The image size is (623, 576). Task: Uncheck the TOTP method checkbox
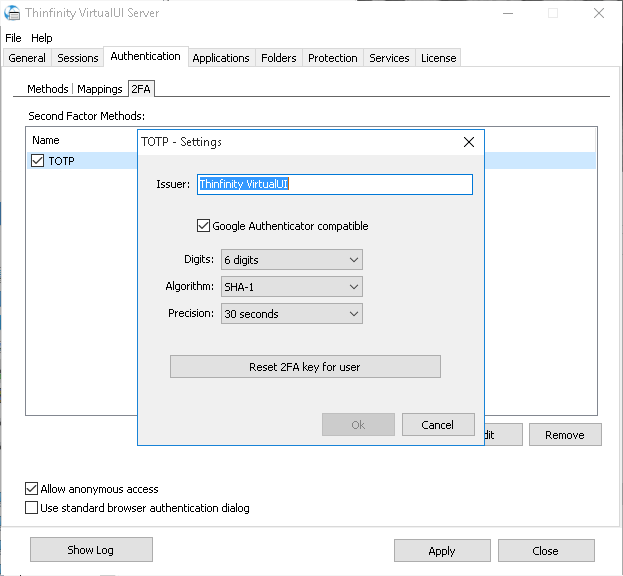tap(38, 161)
